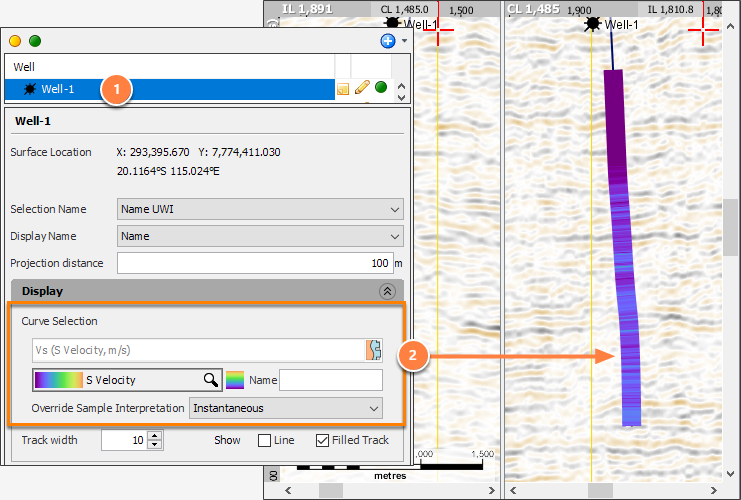741x500 pixels.
Task: Click the green circle button in panel header
Action: click(35, 41)
